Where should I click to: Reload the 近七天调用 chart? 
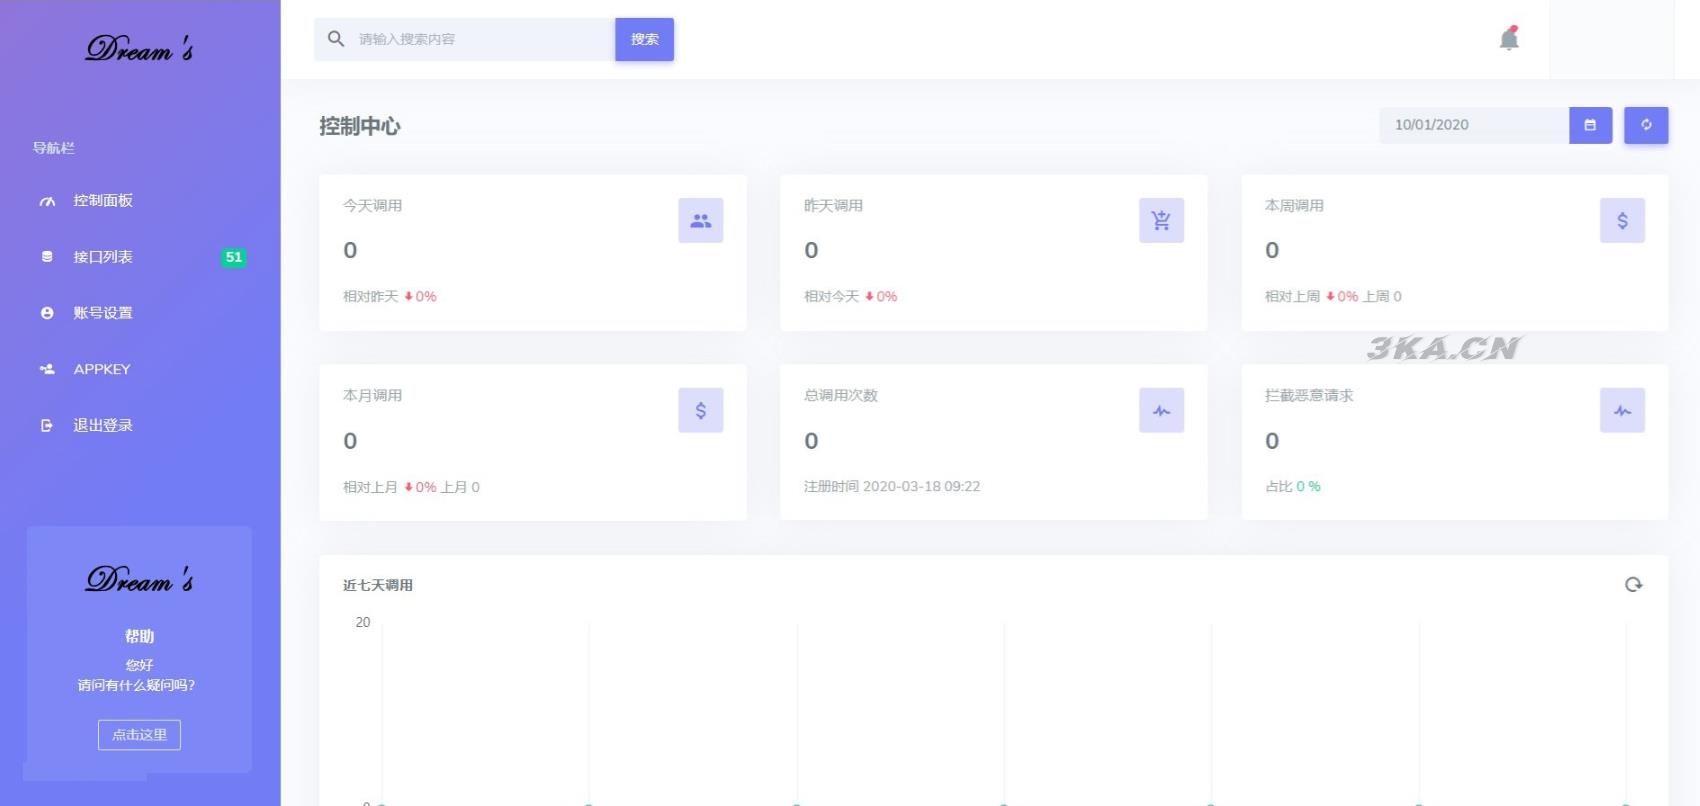(x=1633, y=584)
